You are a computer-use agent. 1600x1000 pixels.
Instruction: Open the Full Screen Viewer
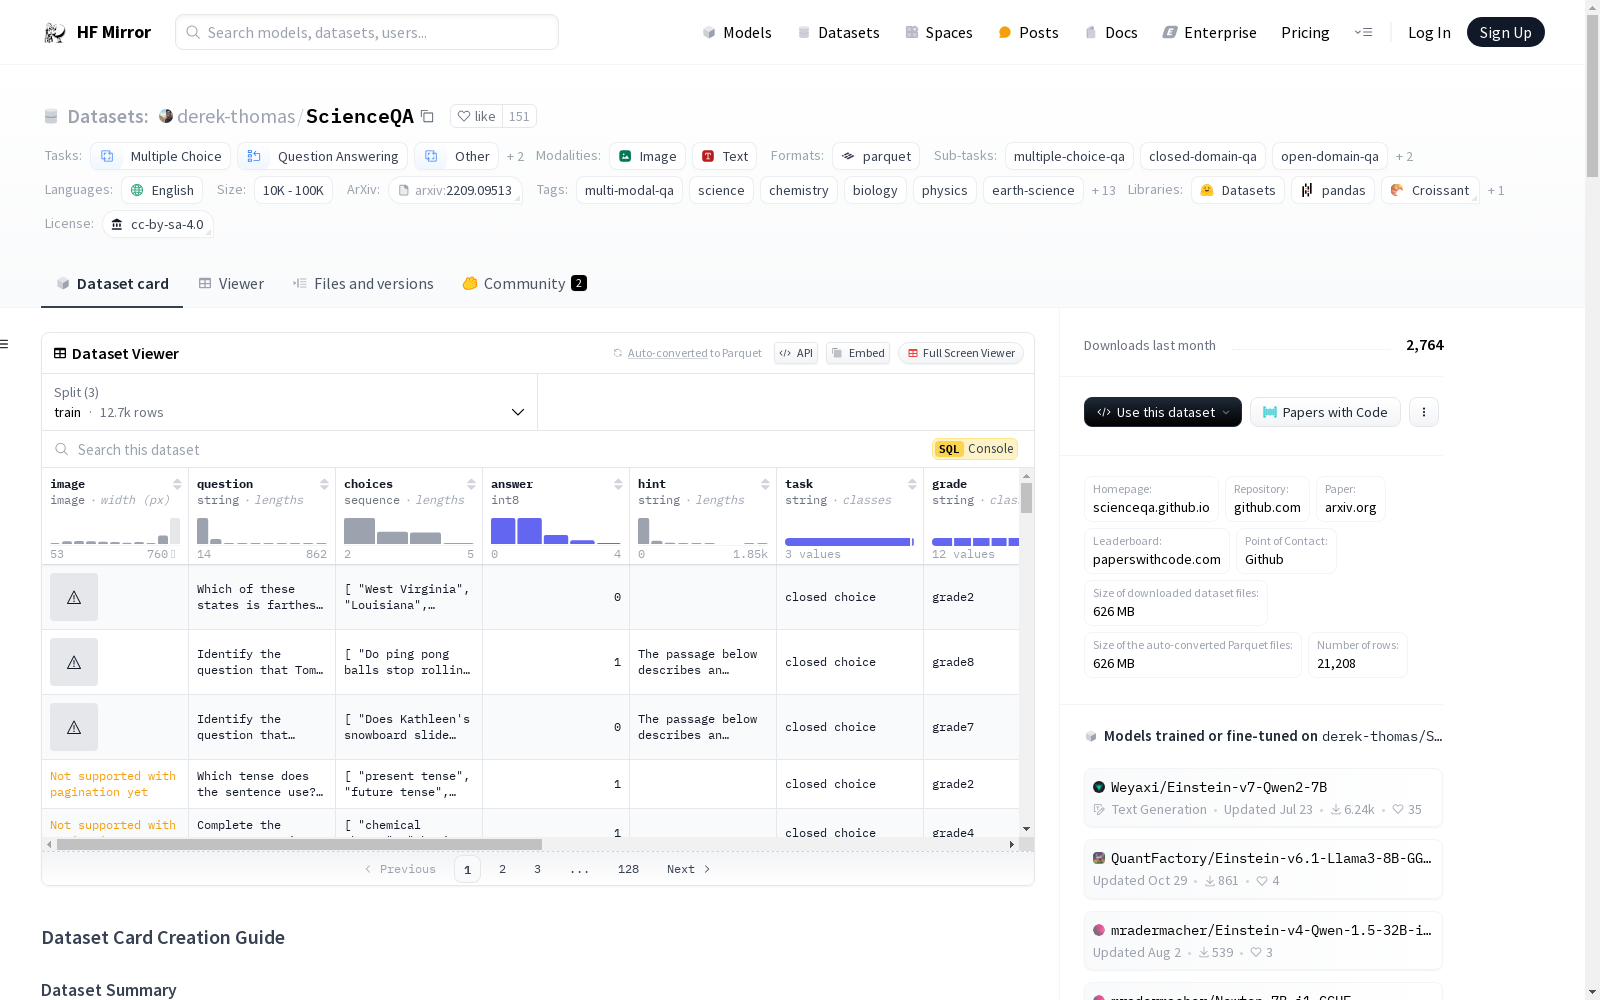(x=961, y=353)
